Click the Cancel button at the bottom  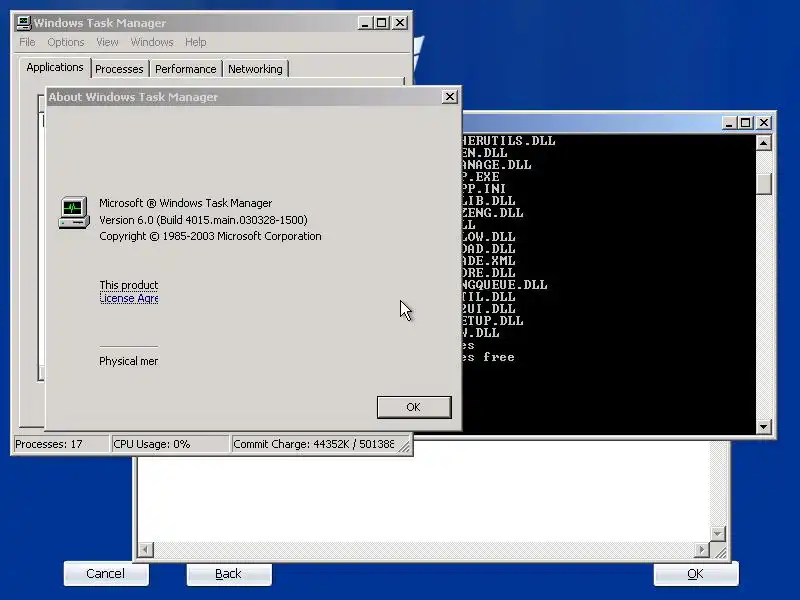(106, 574)
